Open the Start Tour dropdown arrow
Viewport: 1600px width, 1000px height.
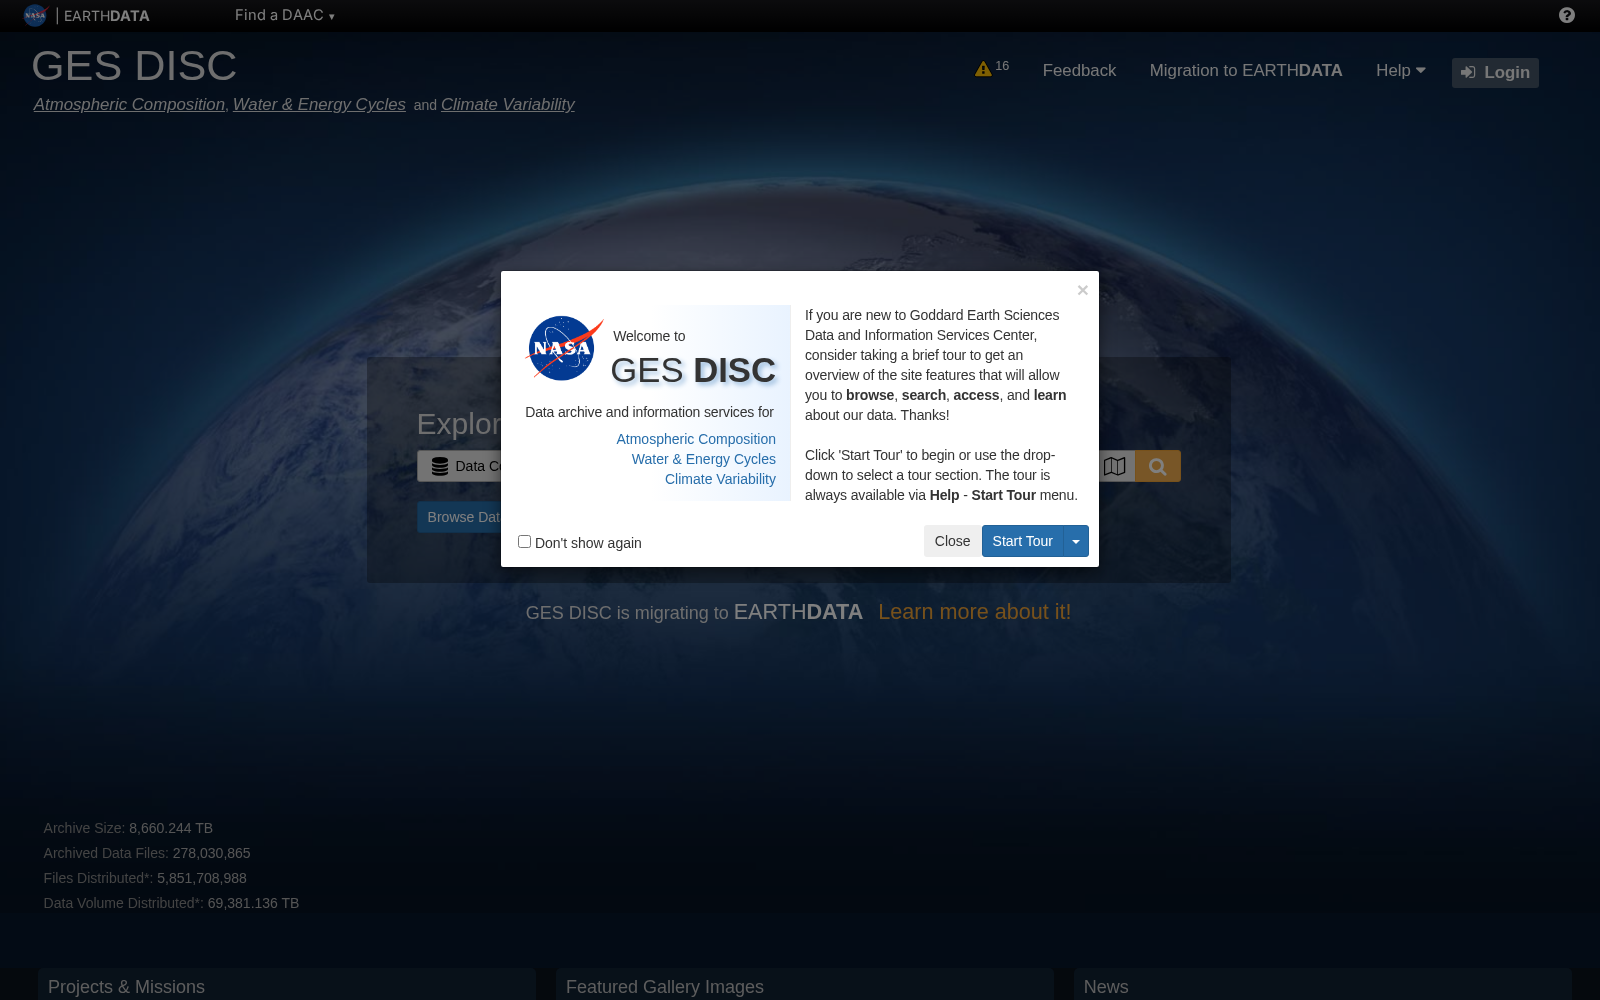(x=1076, y=541)
